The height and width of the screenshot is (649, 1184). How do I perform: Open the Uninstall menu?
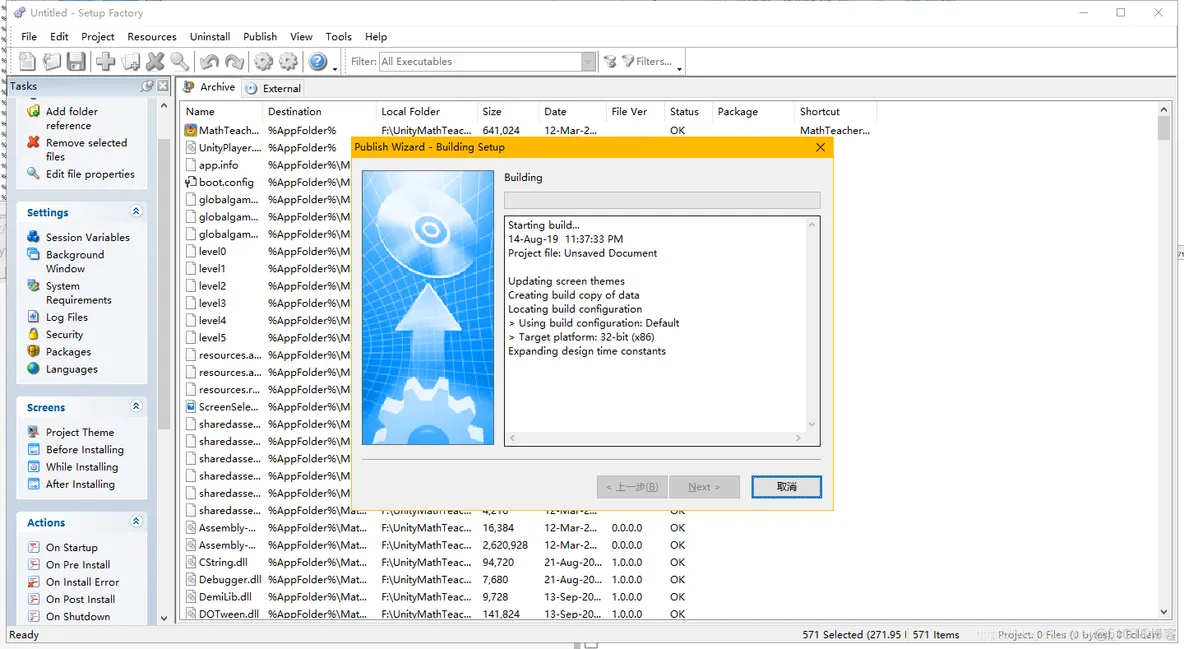click(210, 36)
